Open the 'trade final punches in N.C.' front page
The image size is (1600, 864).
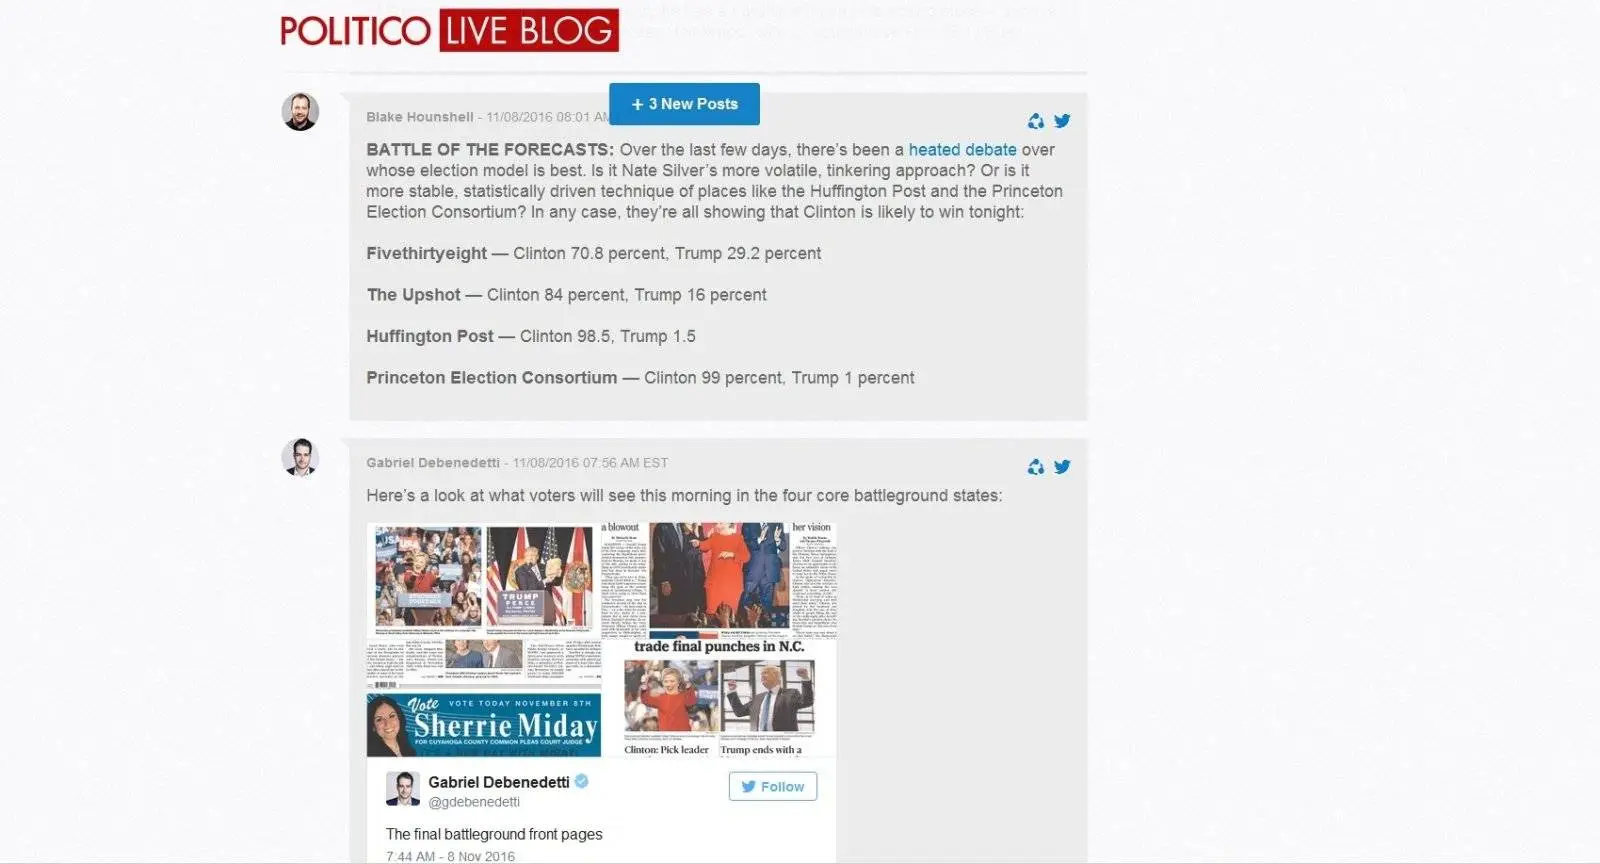719,698
